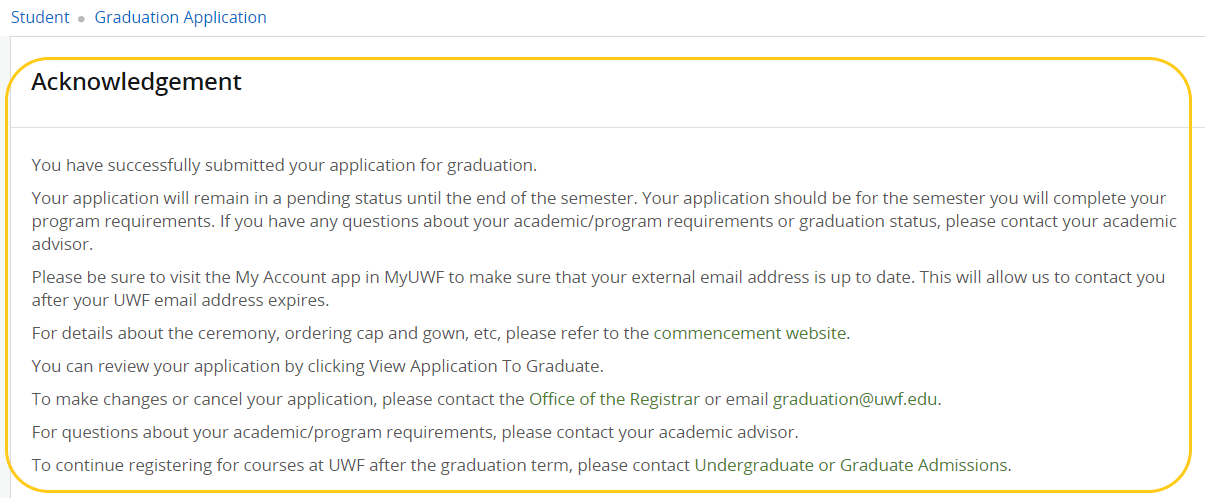Click the breadcrumb separator dot
The image size is (1205, 498).
(82, 19)
